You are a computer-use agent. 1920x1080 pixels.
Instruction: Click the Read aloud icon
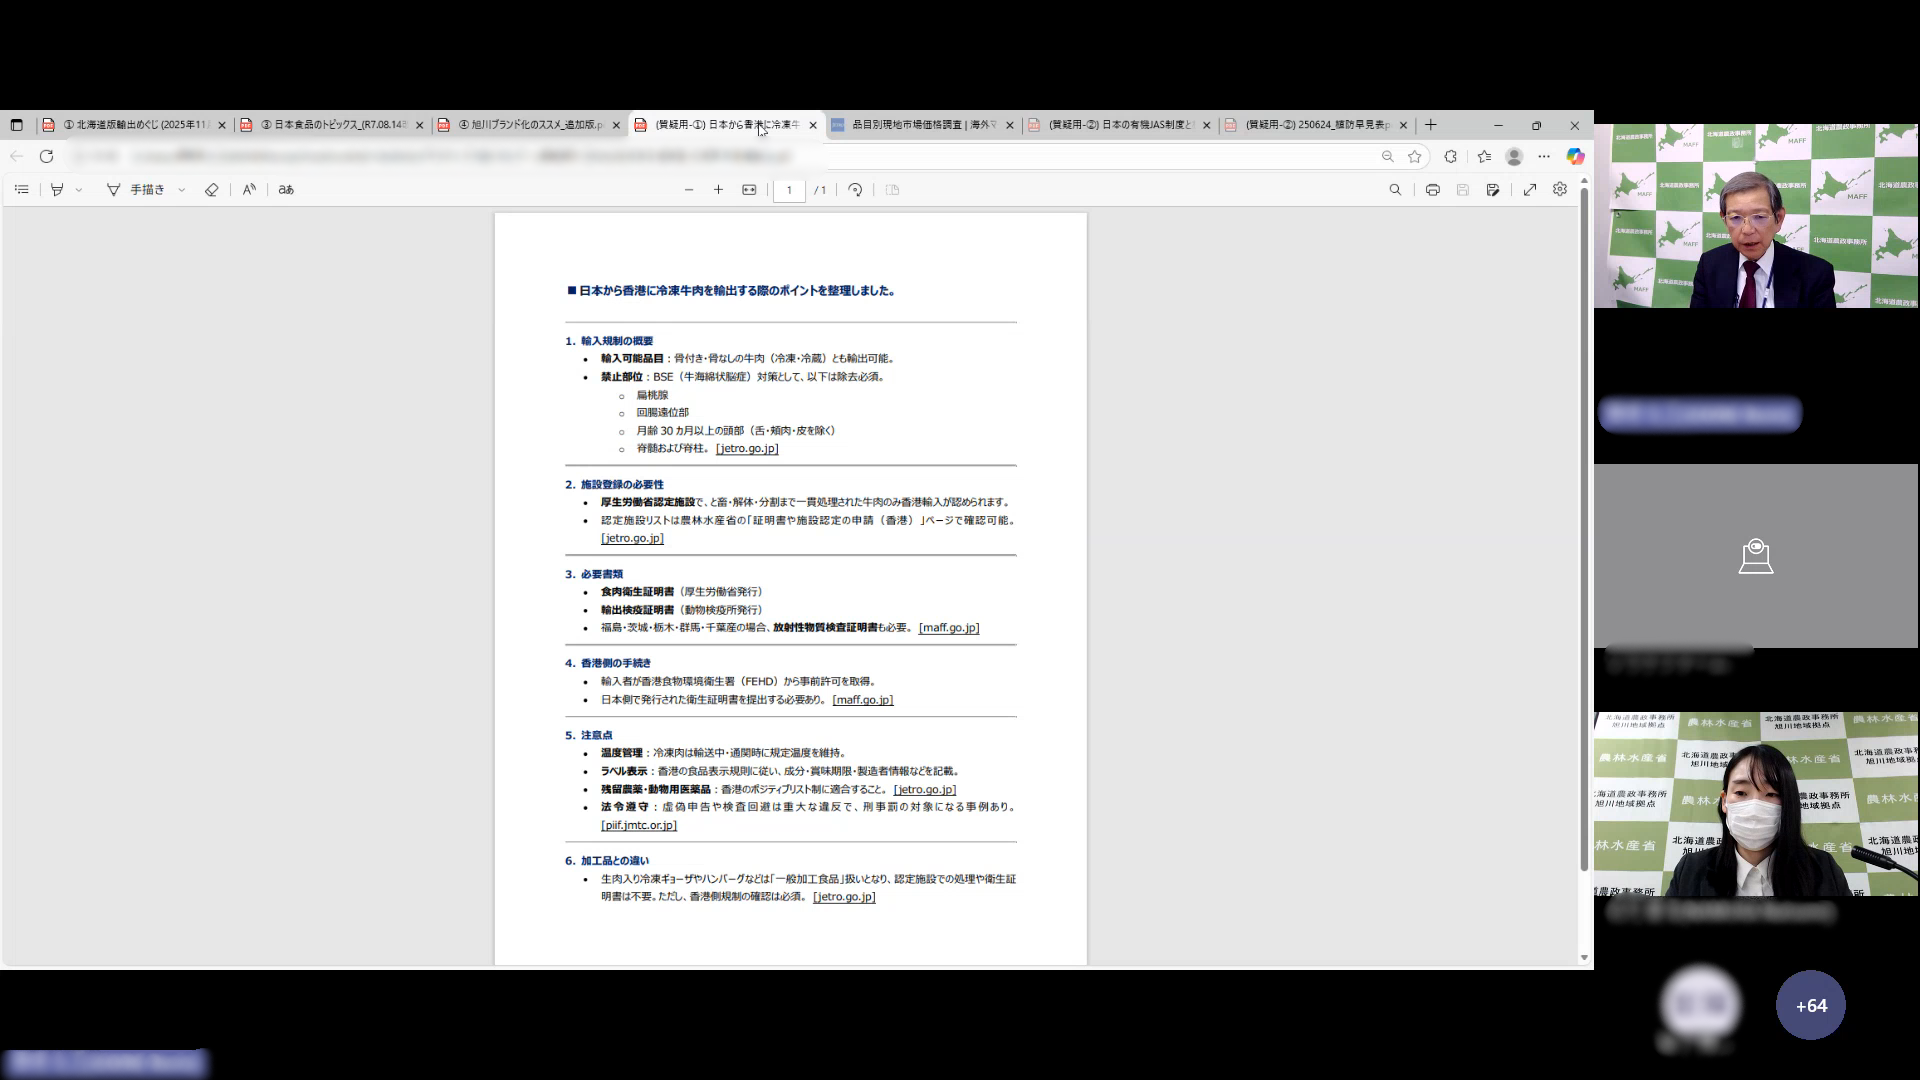tap(249, 190)
